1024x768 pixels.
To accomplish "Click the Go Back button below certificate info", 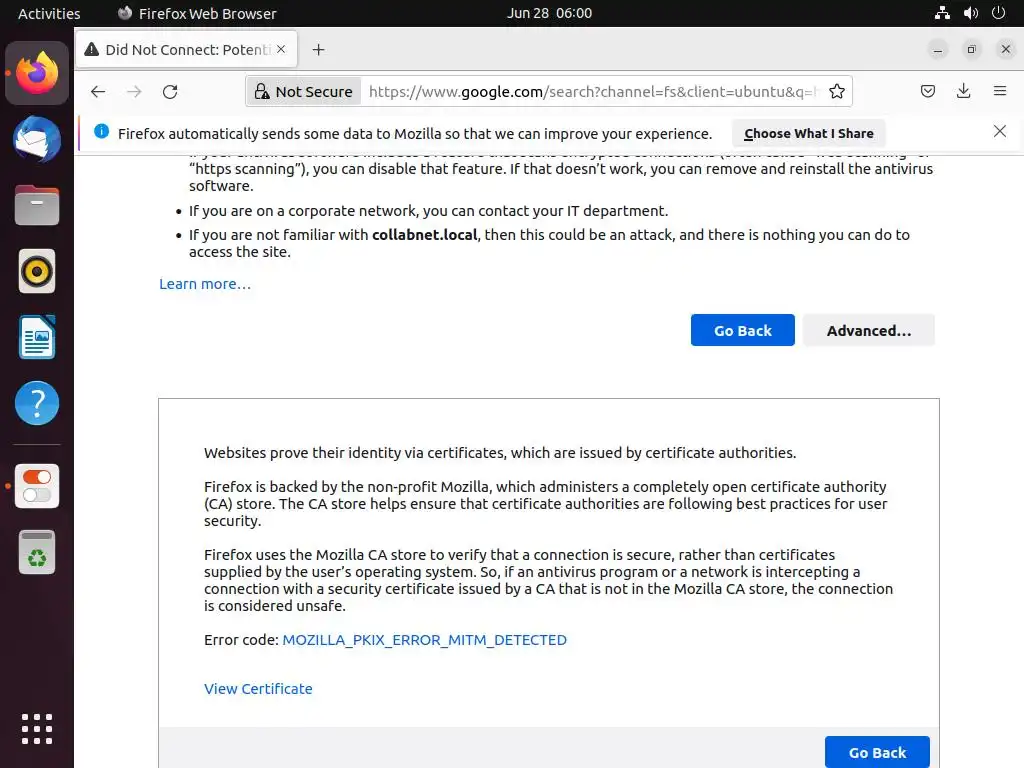I will (877, 752).
